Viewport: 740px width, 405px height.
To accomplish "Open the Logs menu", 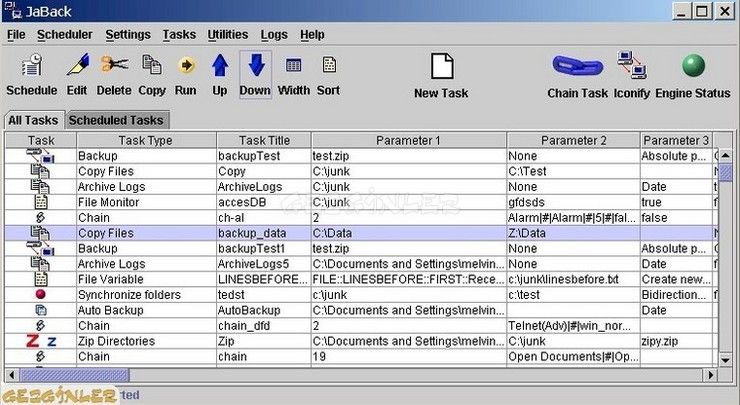I will click(274, 35).
